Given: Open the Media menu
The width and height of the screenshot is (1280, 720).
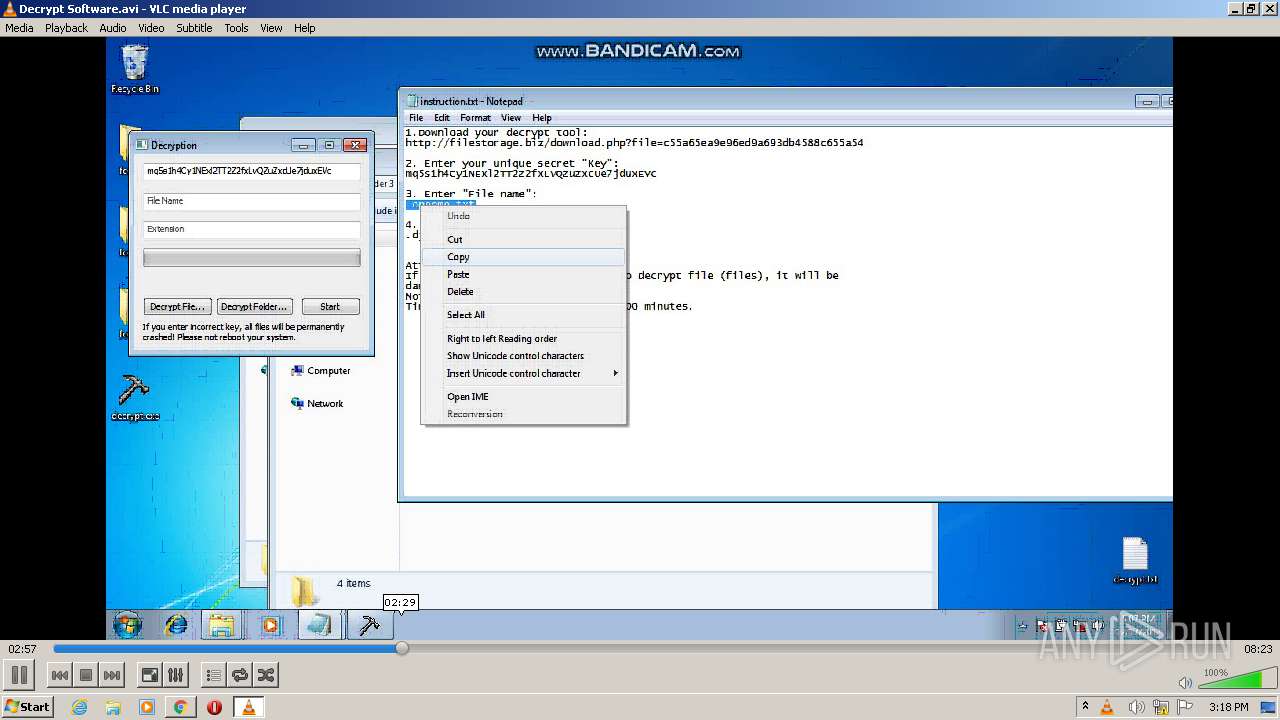Looking at the screenshot, I should pyautogui.click(x=19, y=28).
